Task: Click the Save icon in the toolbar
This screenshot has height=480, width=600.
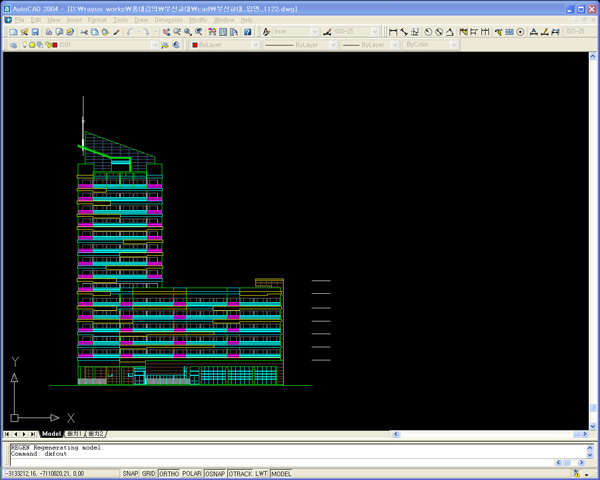Action: click(34, 32)
